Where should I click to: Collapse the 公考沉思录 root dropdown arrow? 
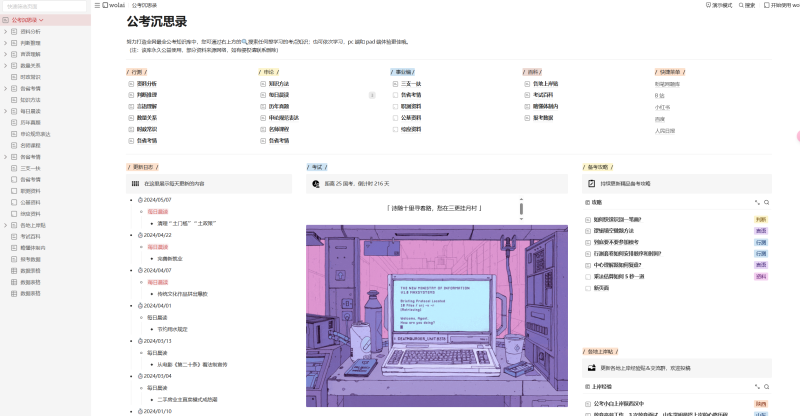[x=41, y=20]
